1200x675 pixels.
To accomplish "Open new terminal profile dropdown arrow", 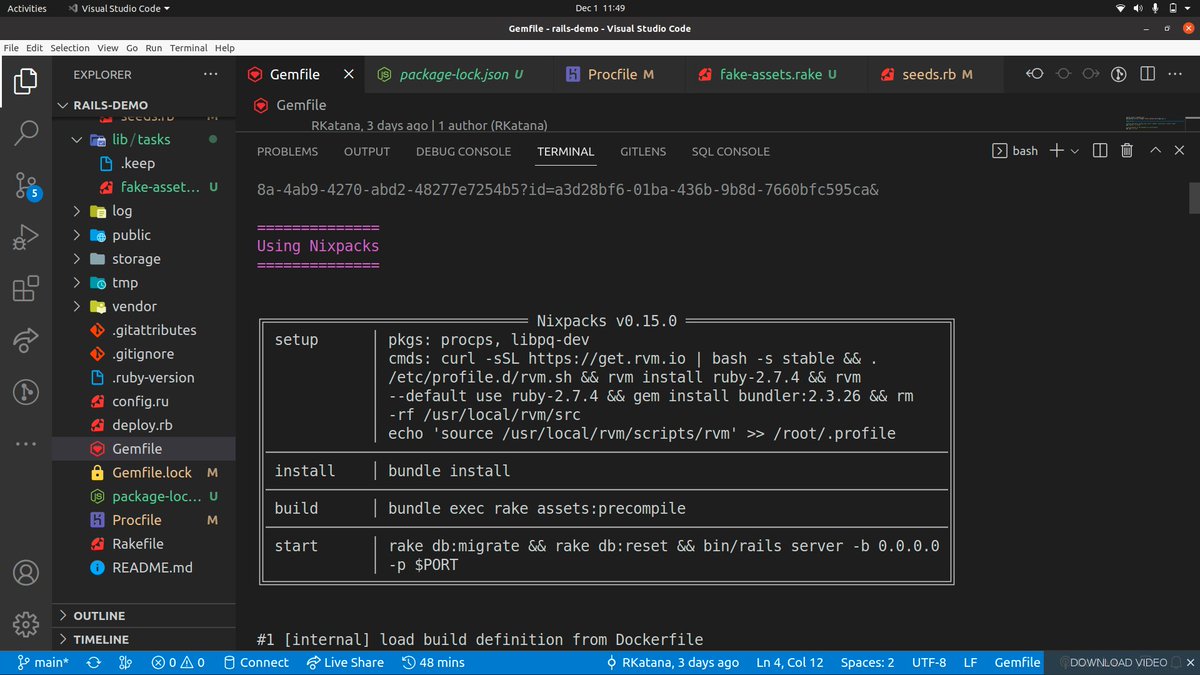I will pos(1075,151).
